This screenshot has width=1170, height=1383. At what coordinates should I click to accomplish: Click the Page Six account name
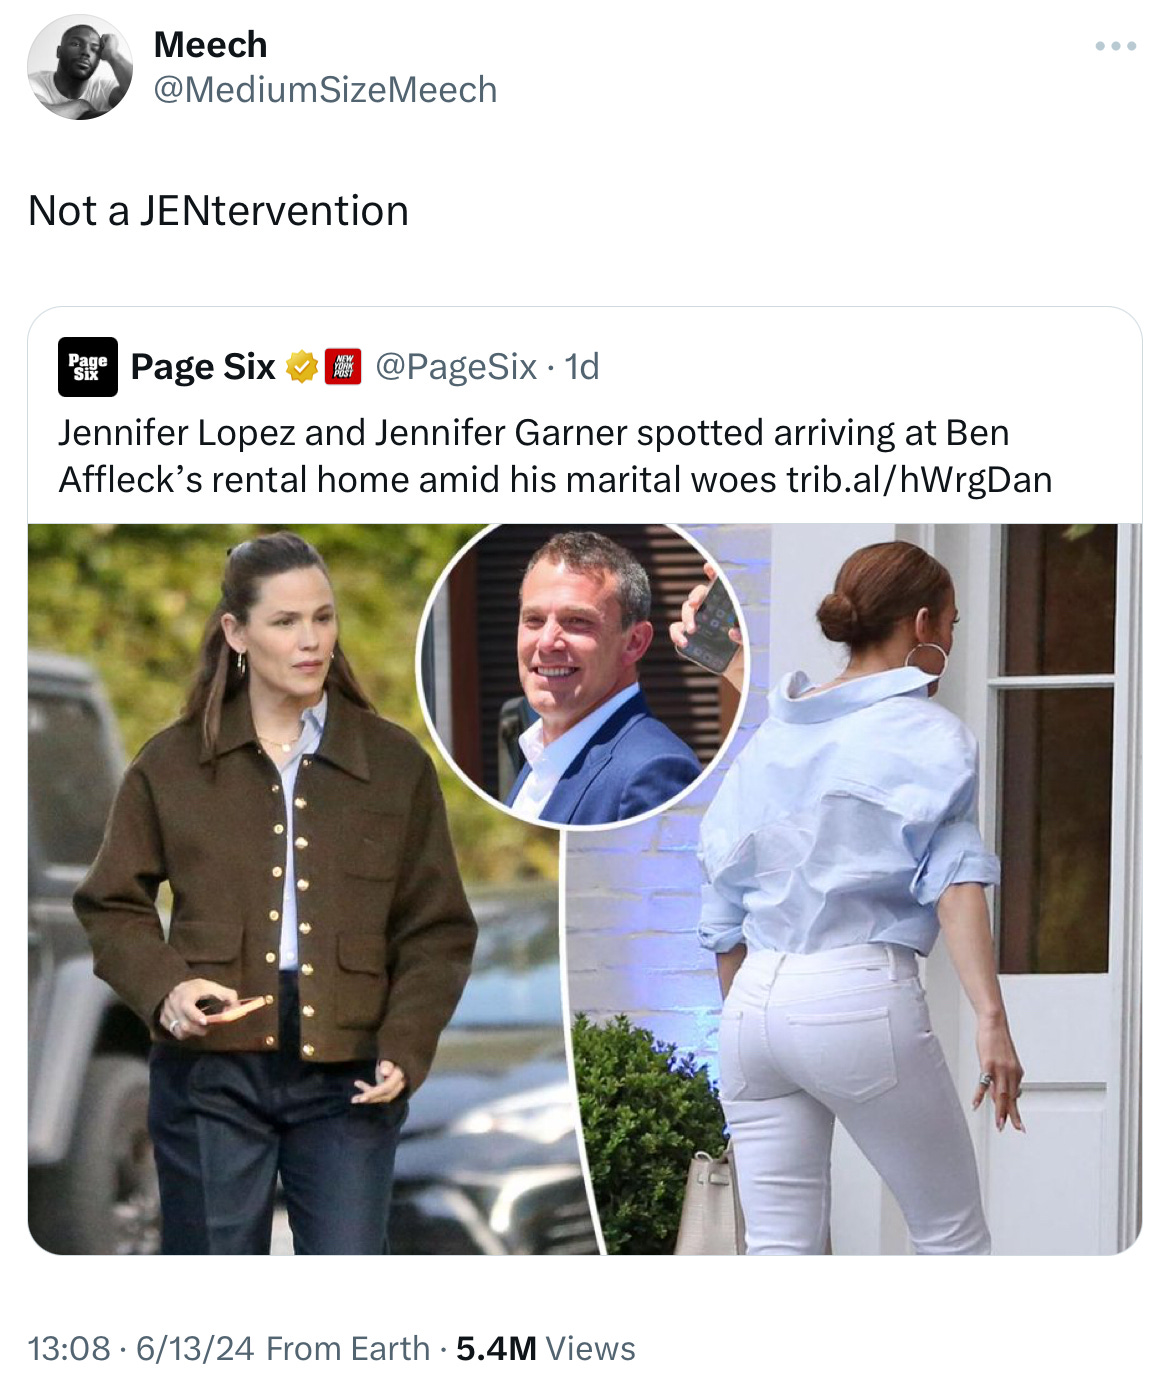click(203, 367)
